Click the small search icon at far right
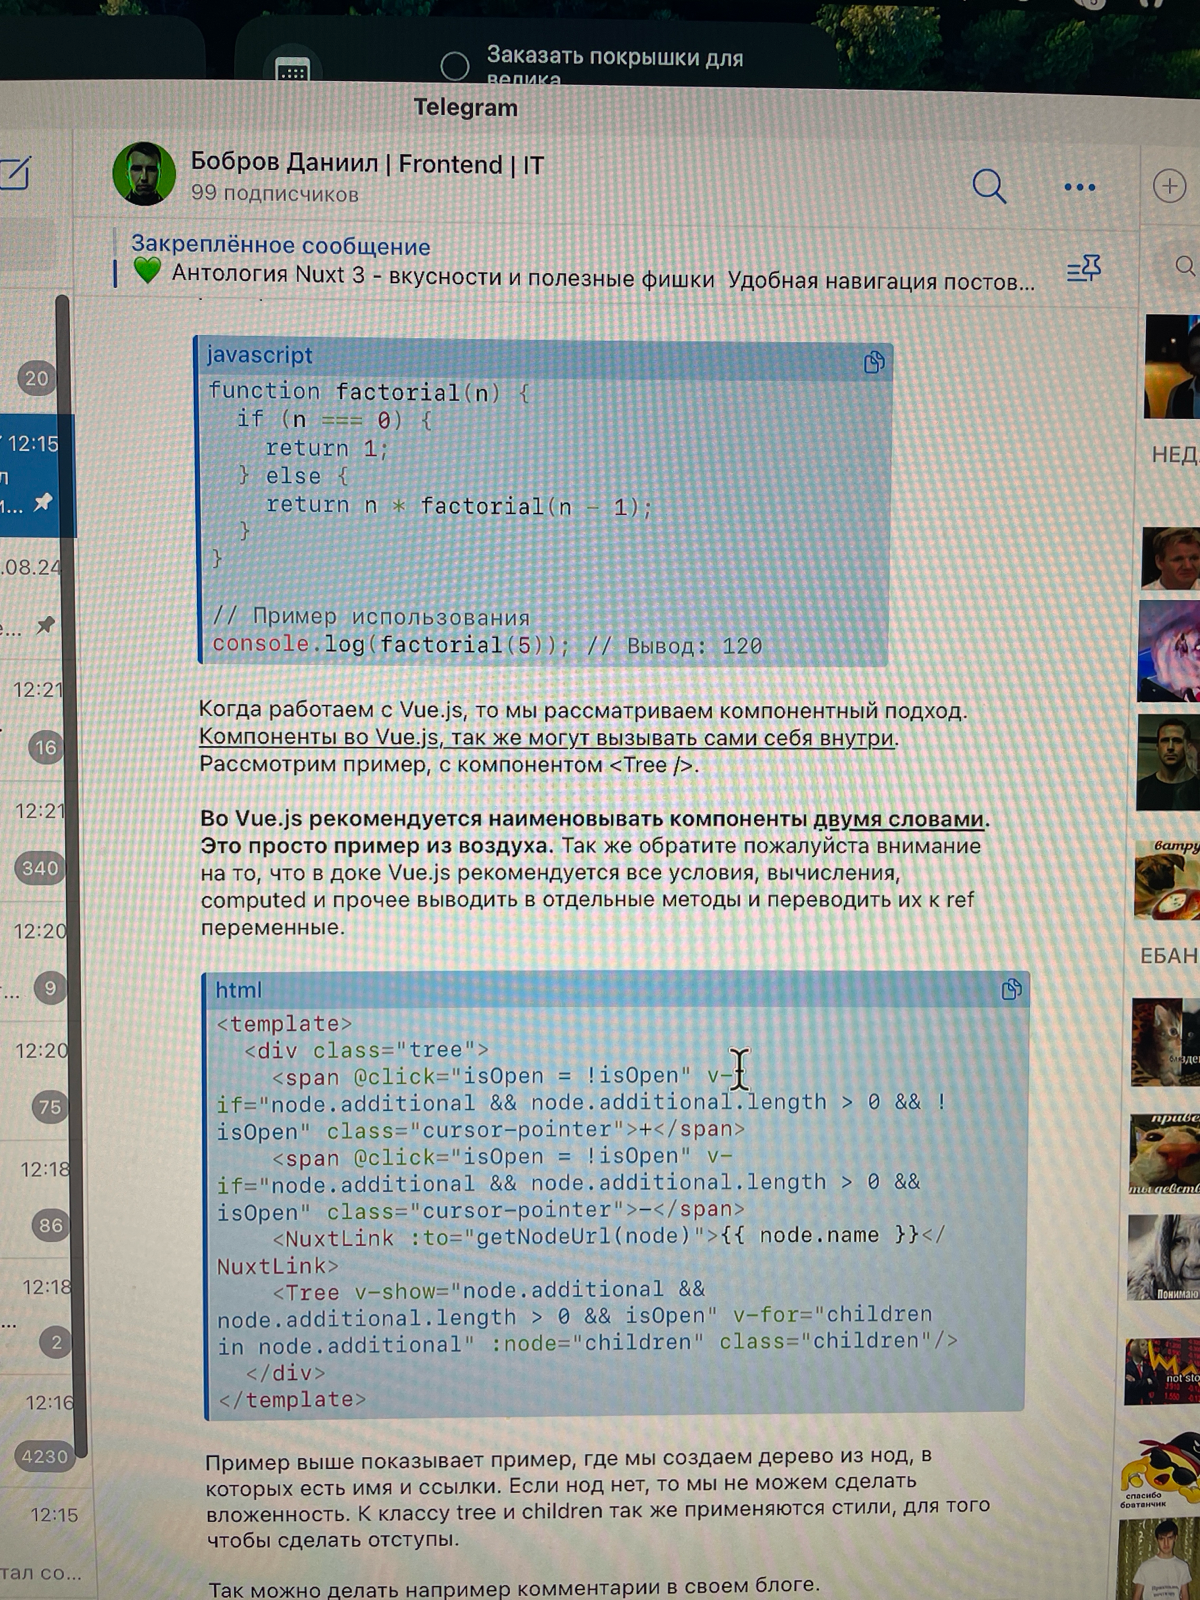The image size is (1200, 1600). point(1184,266)
